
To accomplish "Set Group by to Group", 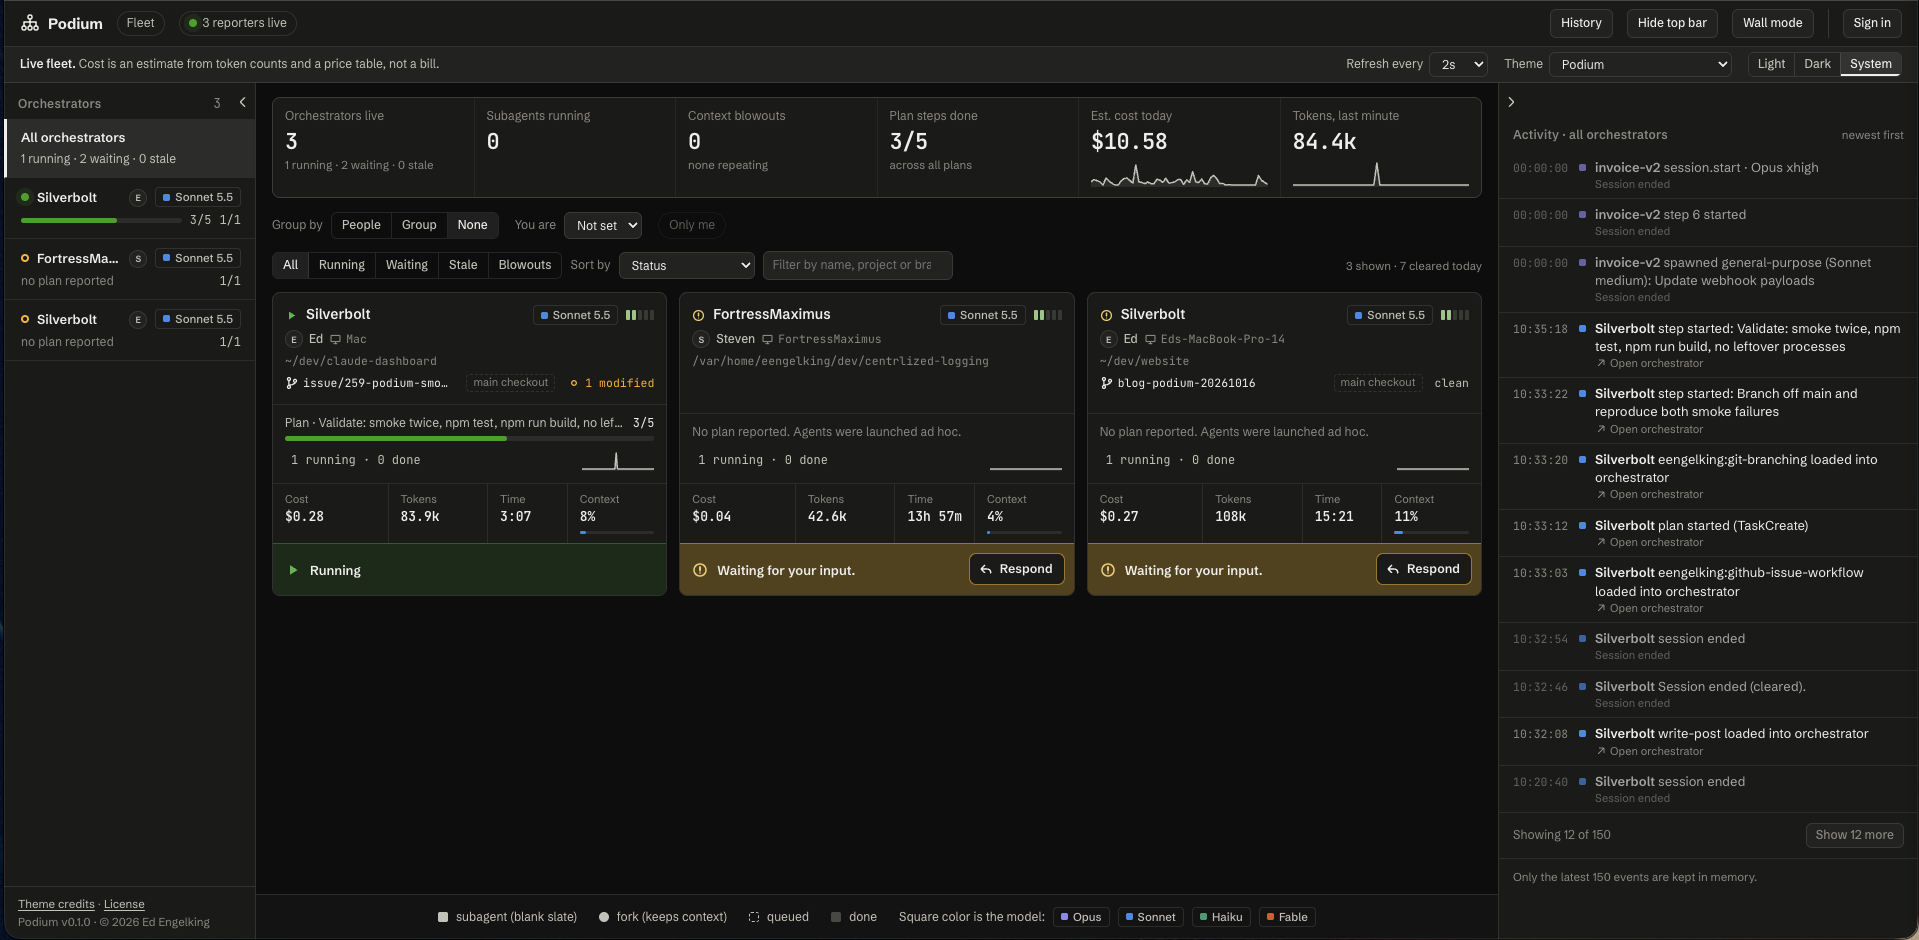I will coord(419,225).
